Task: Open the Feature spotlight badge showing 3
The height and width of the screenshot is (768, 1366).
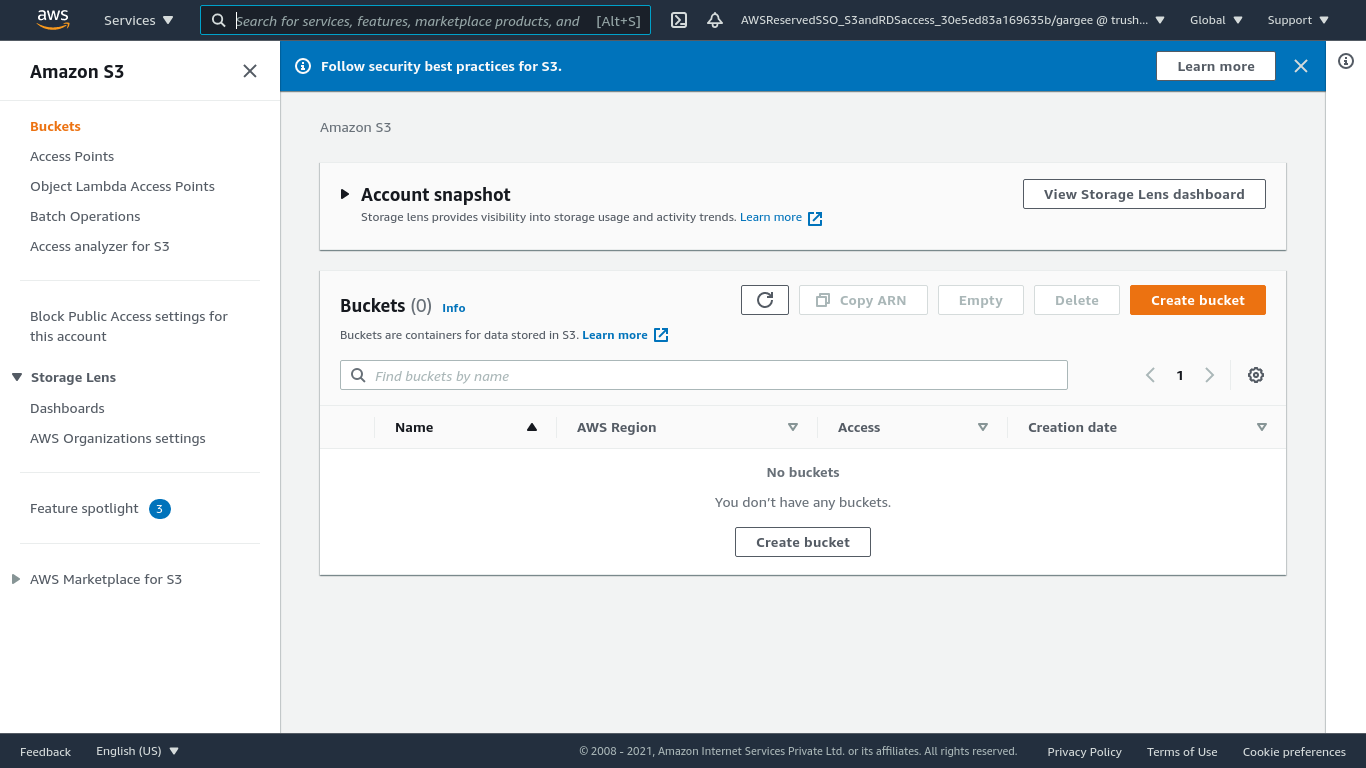Action: tap(160, 509)
